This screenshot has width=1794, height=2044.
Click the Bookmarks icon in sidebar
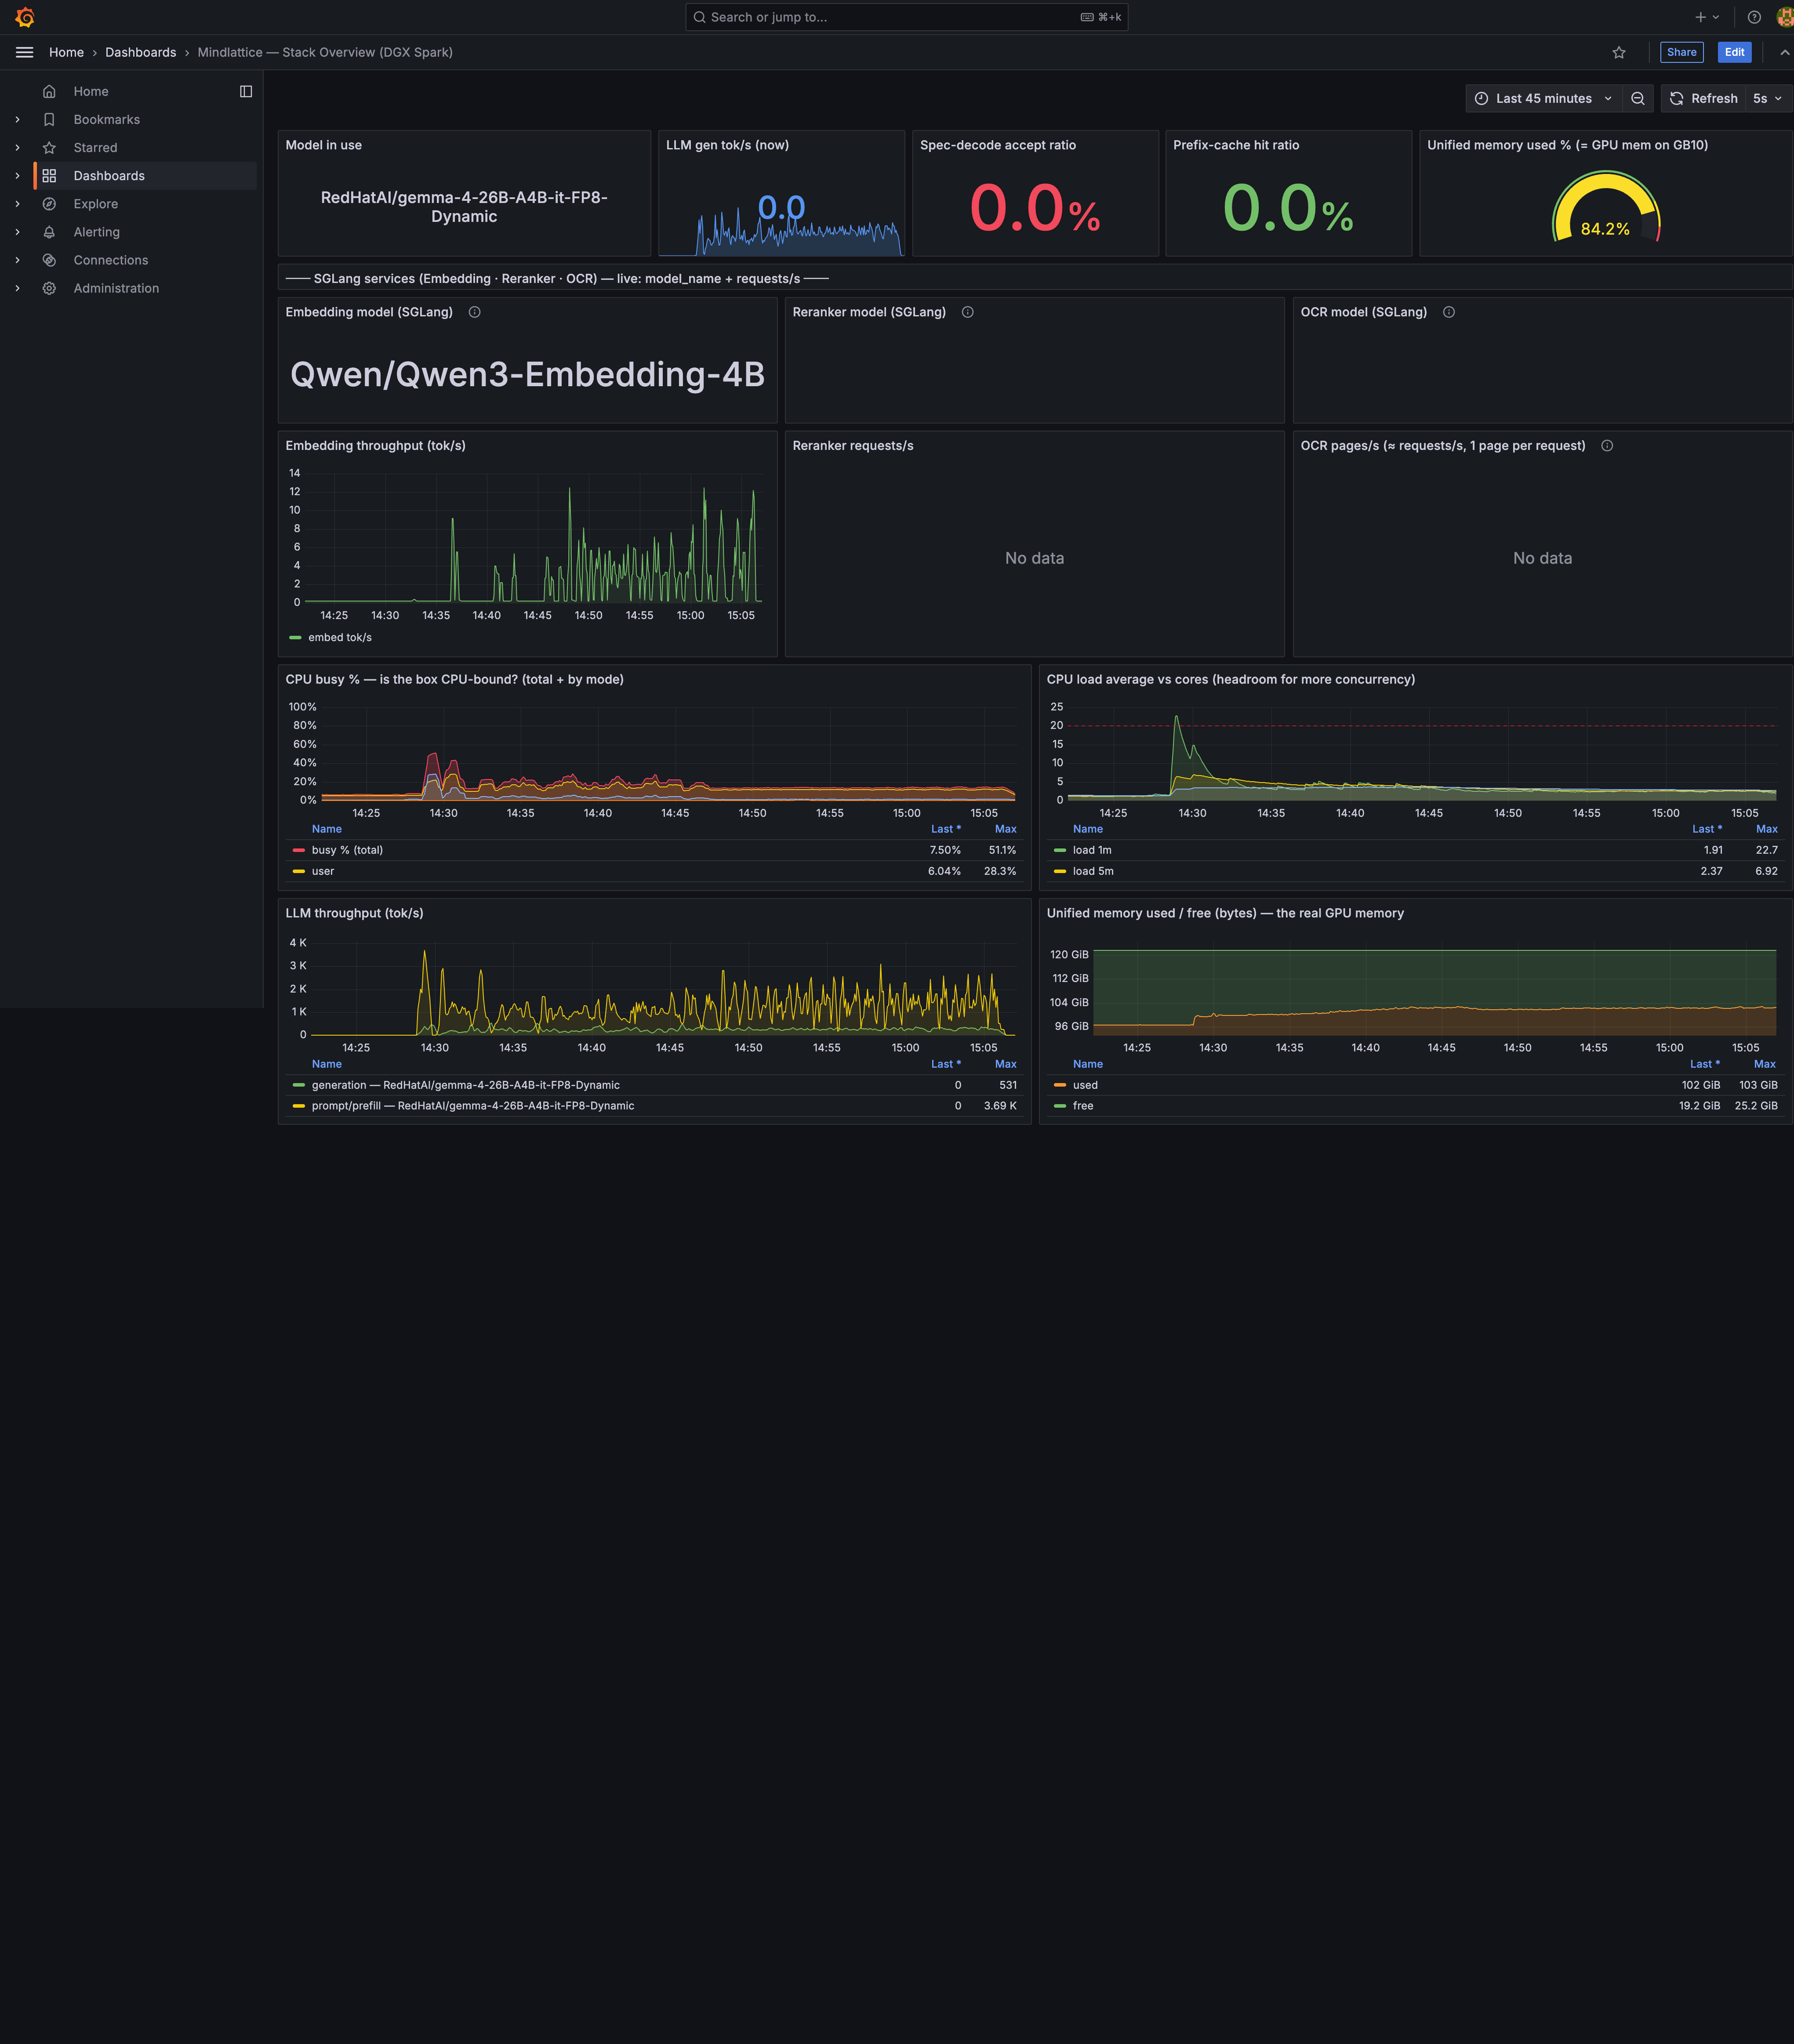(49, 119)
